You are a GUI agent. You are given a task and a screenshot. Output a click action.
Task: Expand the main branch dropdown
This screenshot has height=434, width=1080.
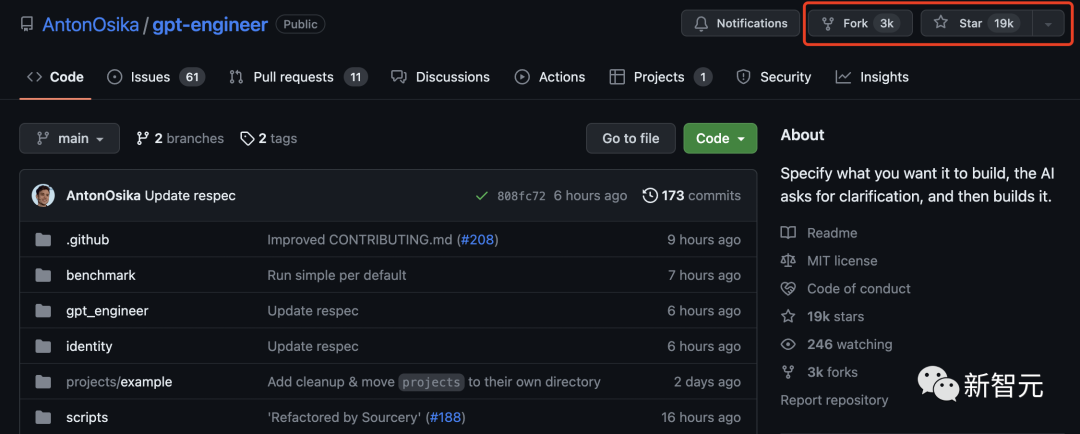tap(69, 138)
